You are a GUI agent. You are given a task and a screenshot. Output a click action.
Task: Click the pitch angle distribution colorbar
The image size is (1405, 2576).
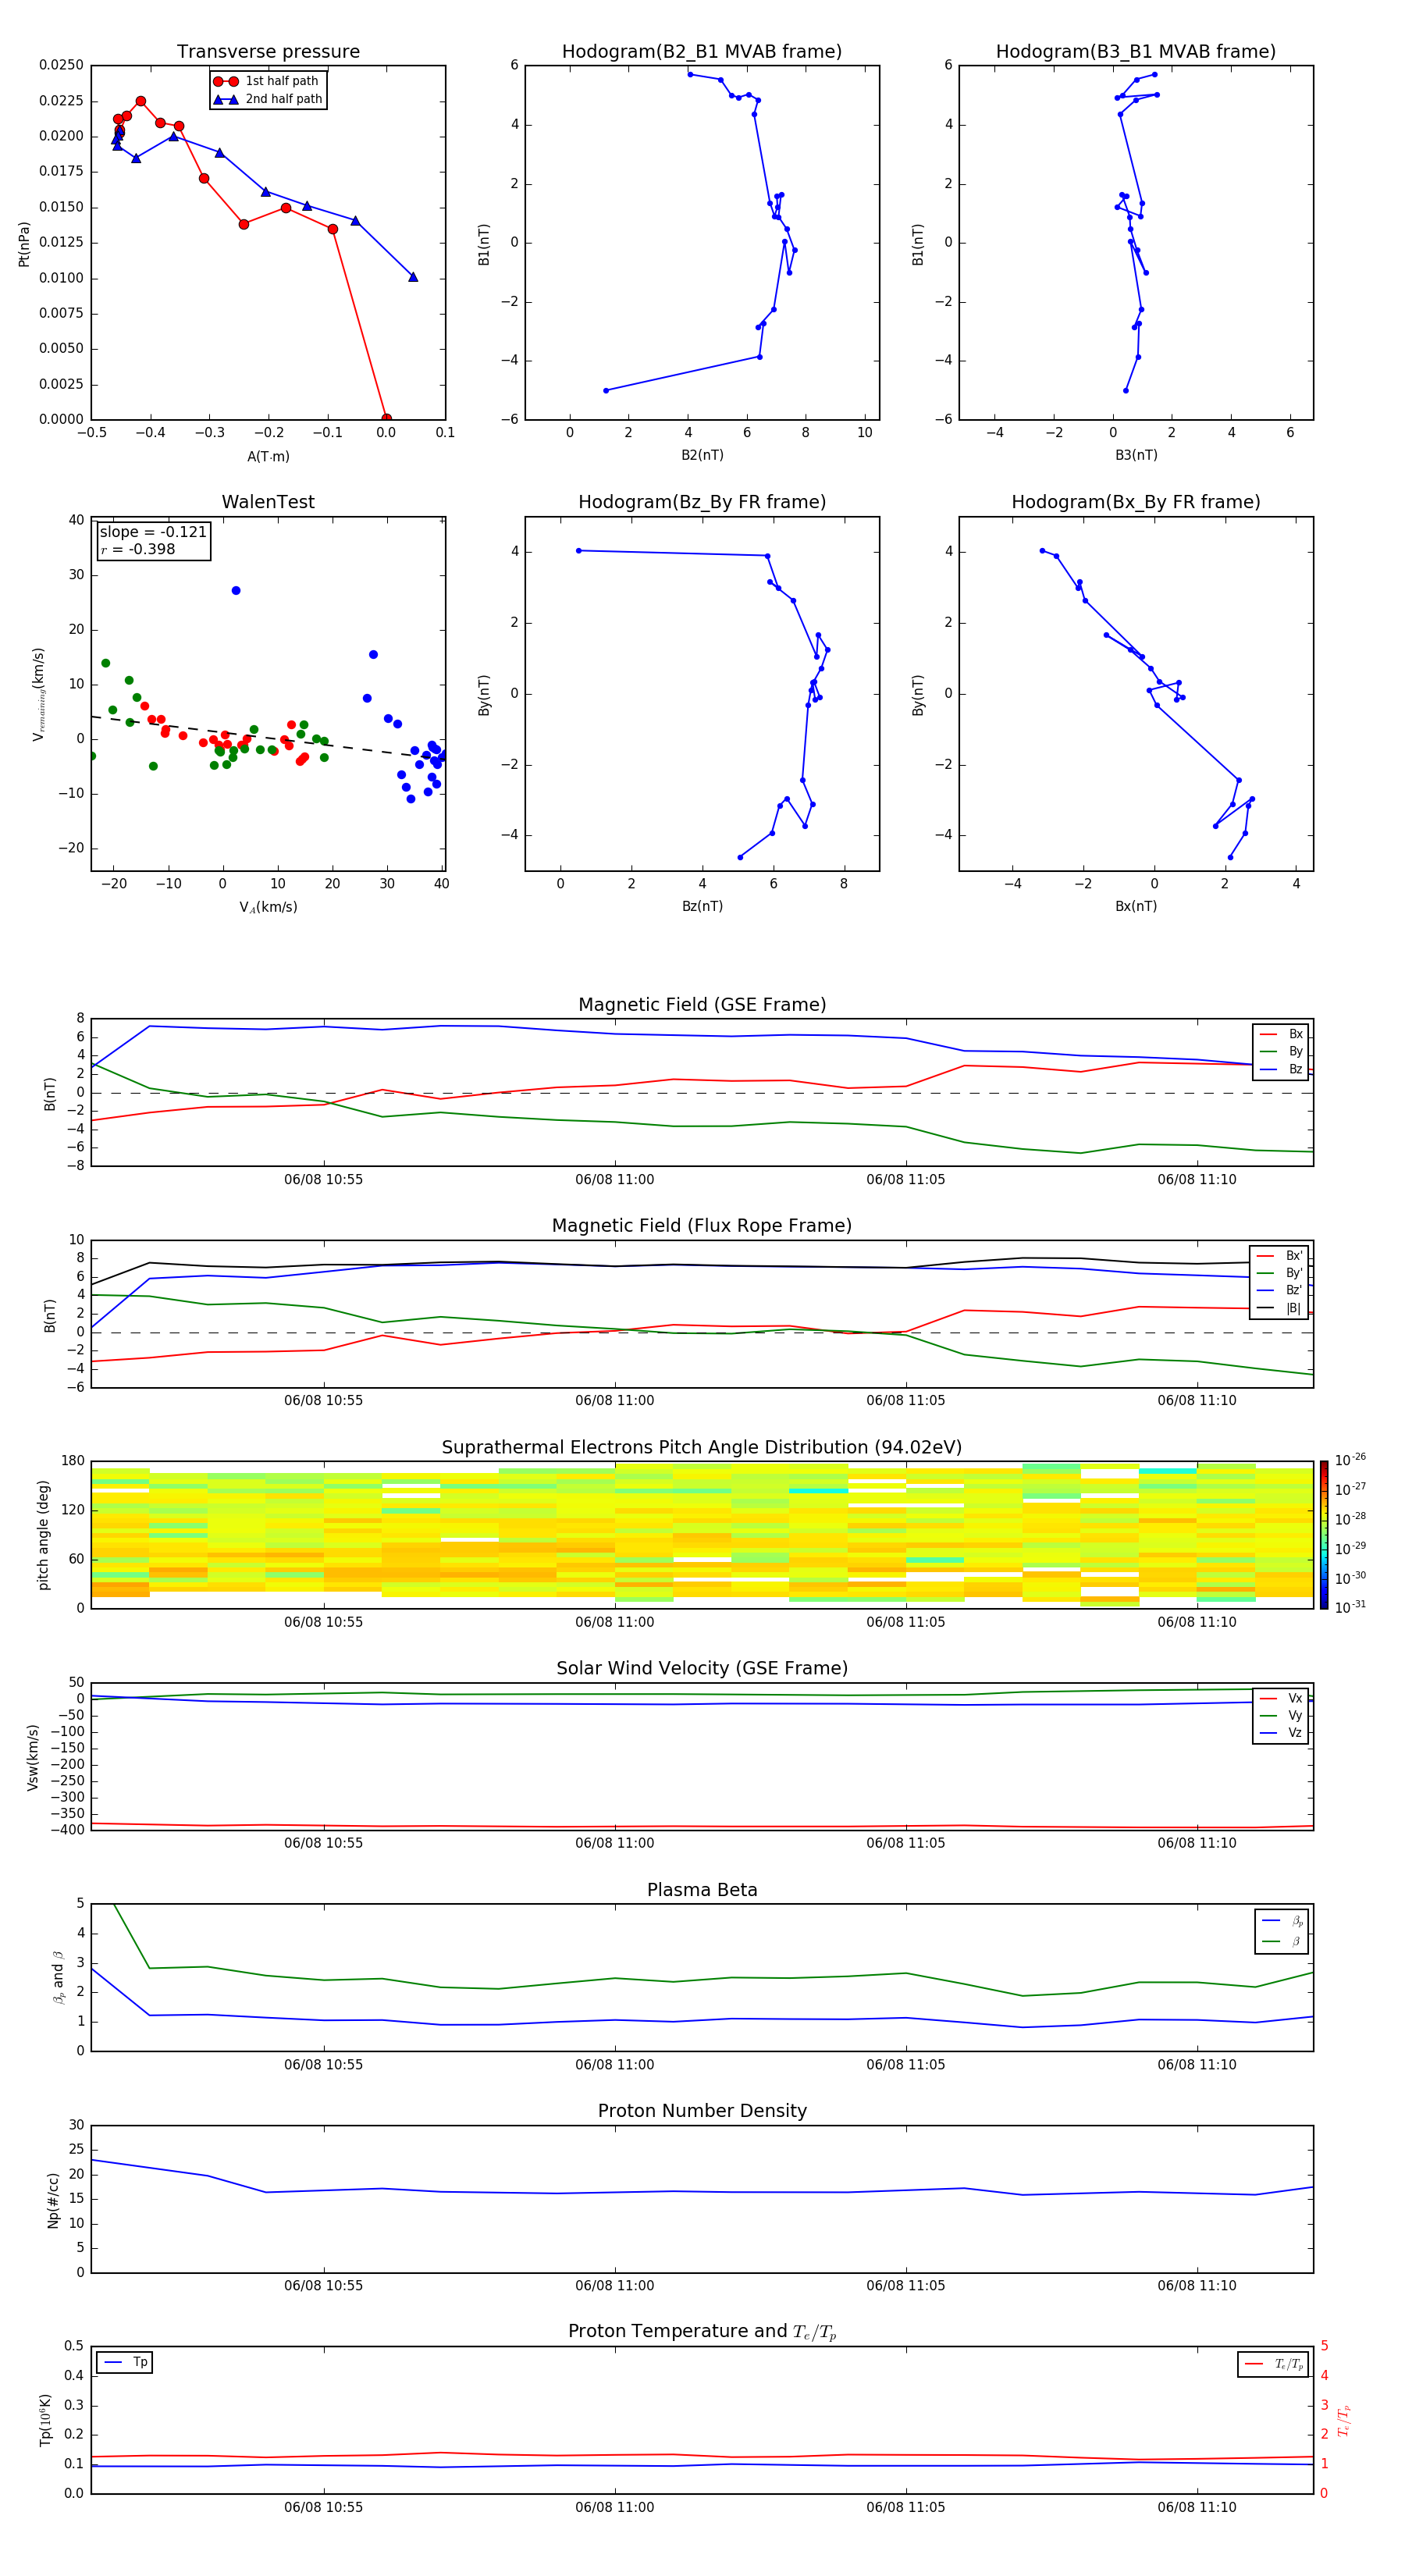[x=1323, y=1535]
